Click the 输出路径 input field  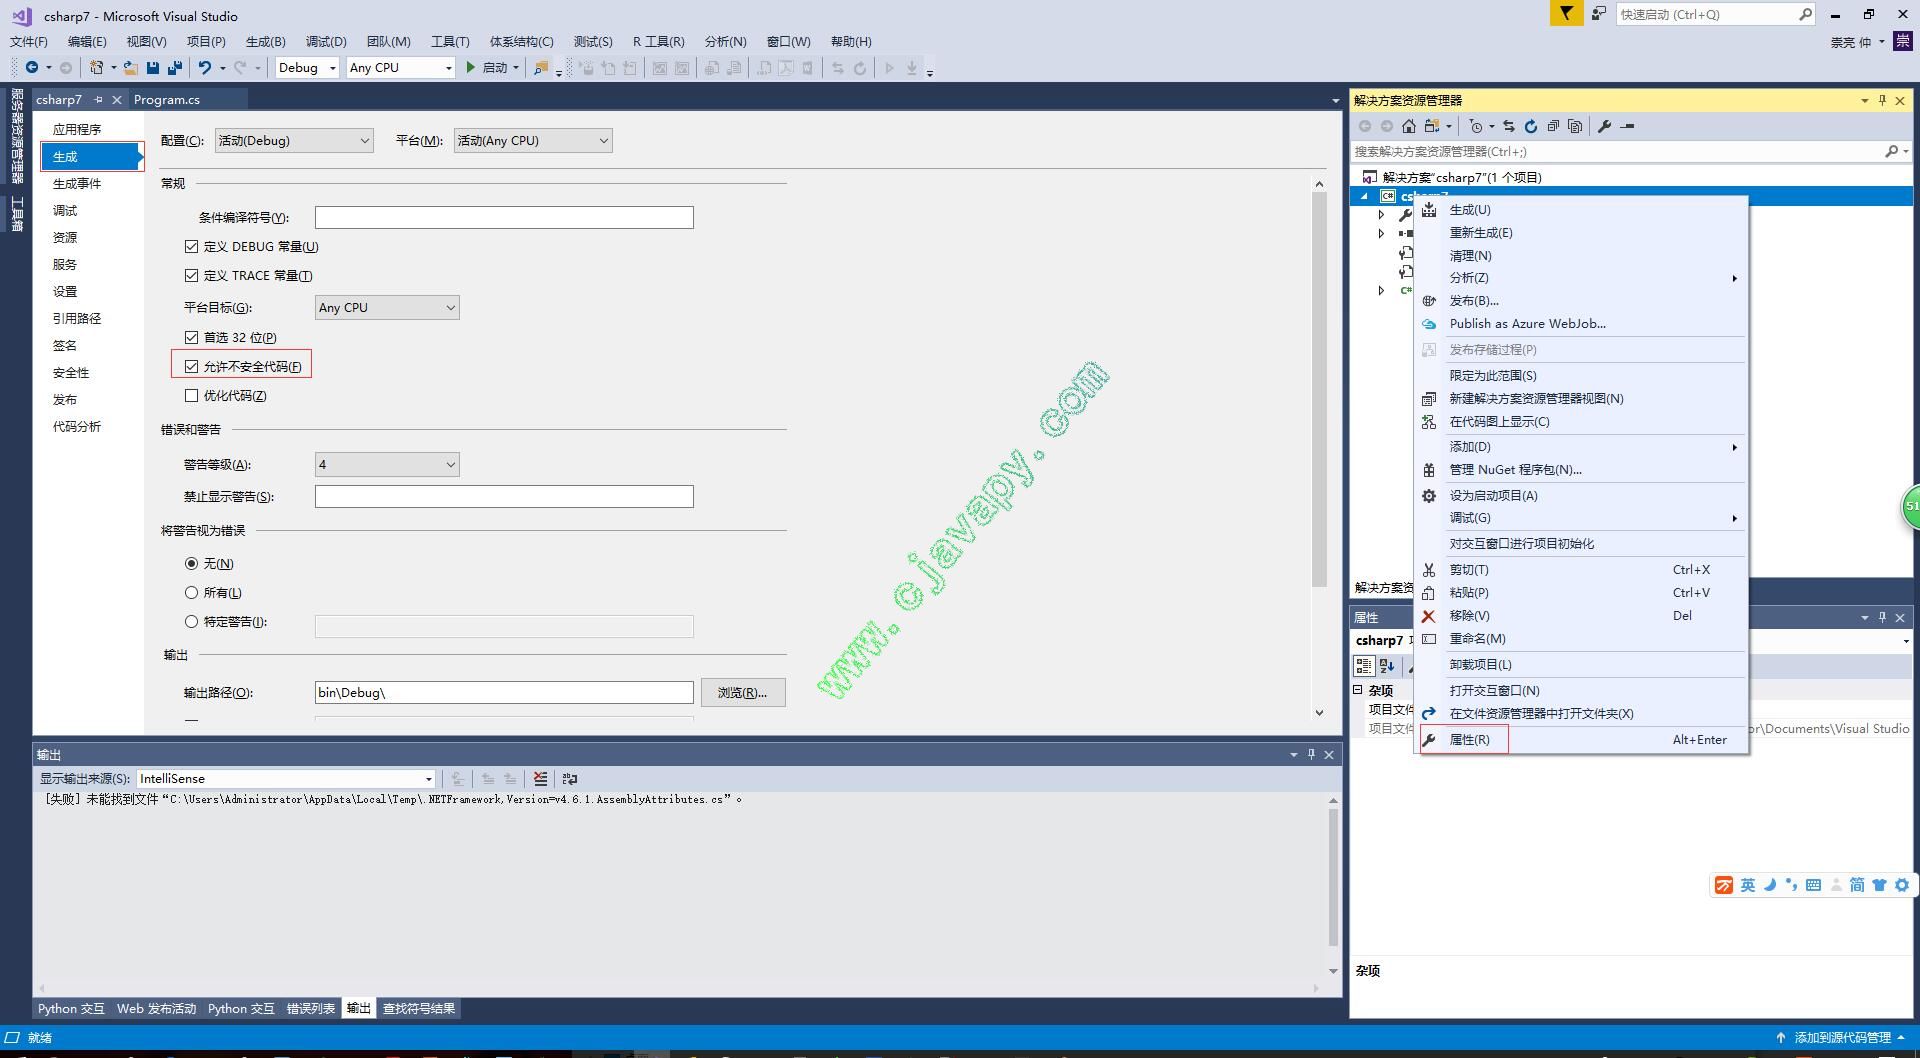point(504,692)
